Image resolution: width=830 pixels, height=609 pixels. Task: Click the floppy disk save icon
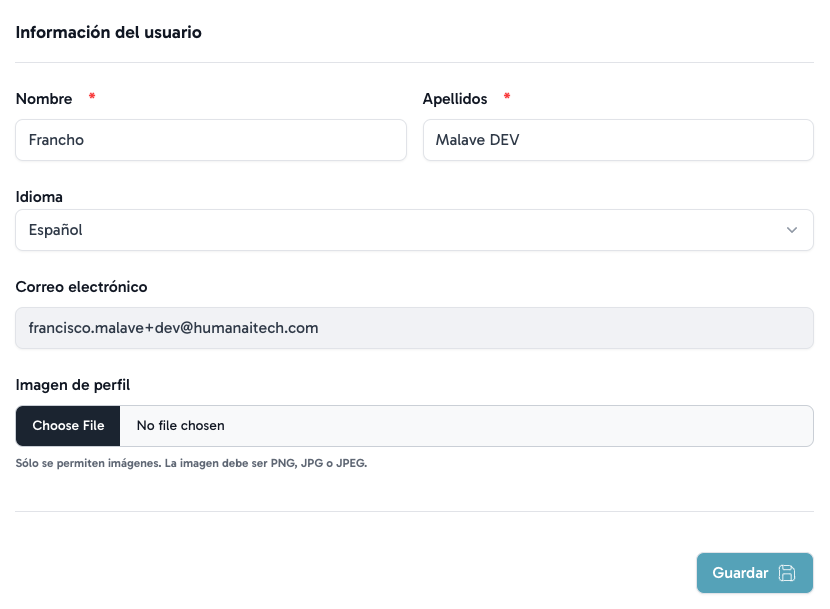click(x=787, y=573)
